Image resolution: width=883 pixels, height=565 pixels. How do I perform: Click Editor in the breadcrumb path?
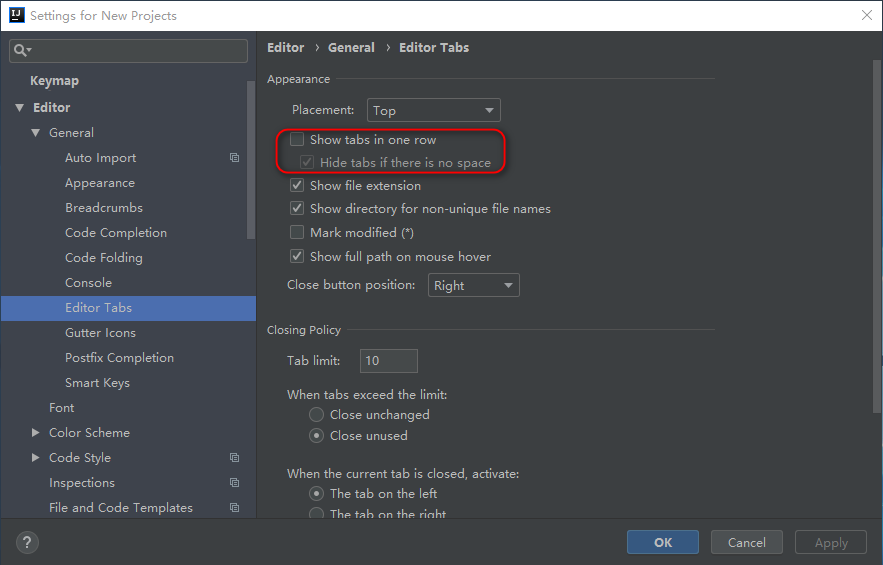(x=286, y=48)
